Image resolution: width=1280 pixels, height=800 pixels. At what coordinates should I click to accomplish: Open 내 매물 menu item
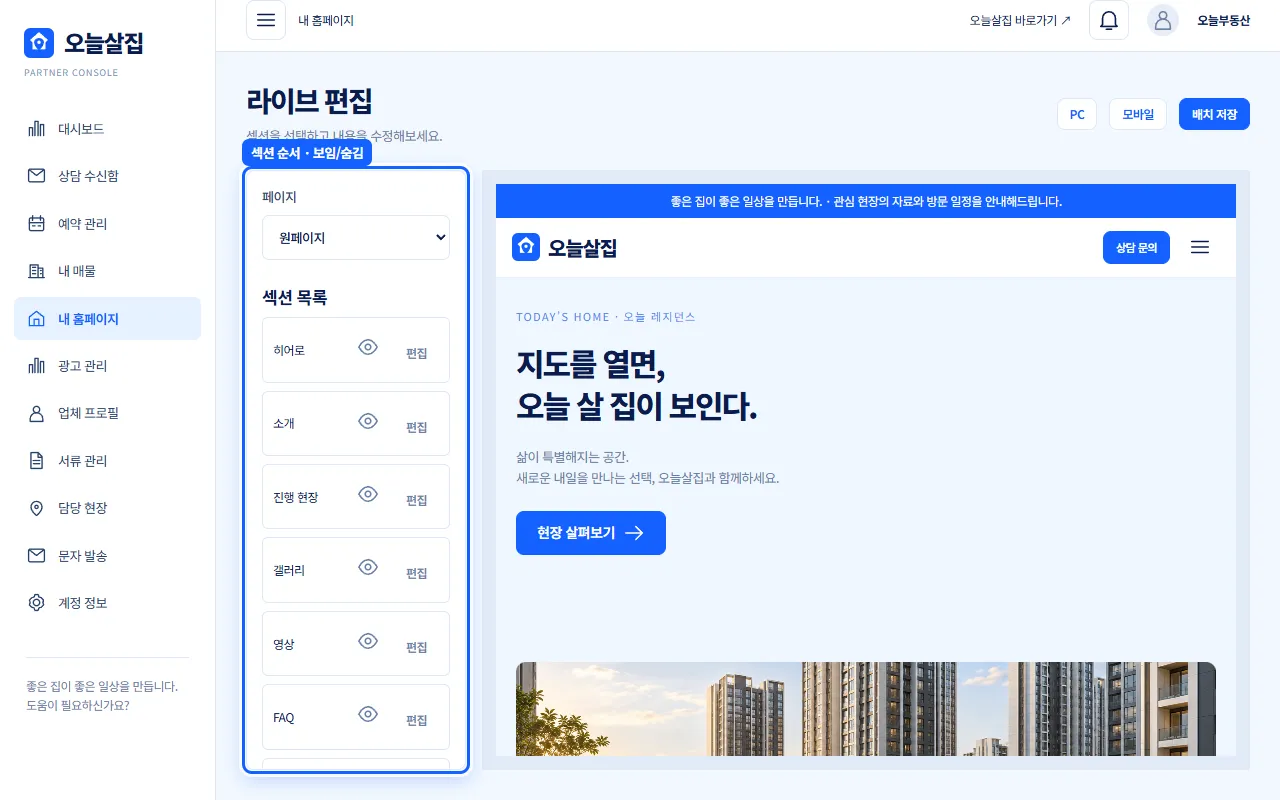[107, 271]
